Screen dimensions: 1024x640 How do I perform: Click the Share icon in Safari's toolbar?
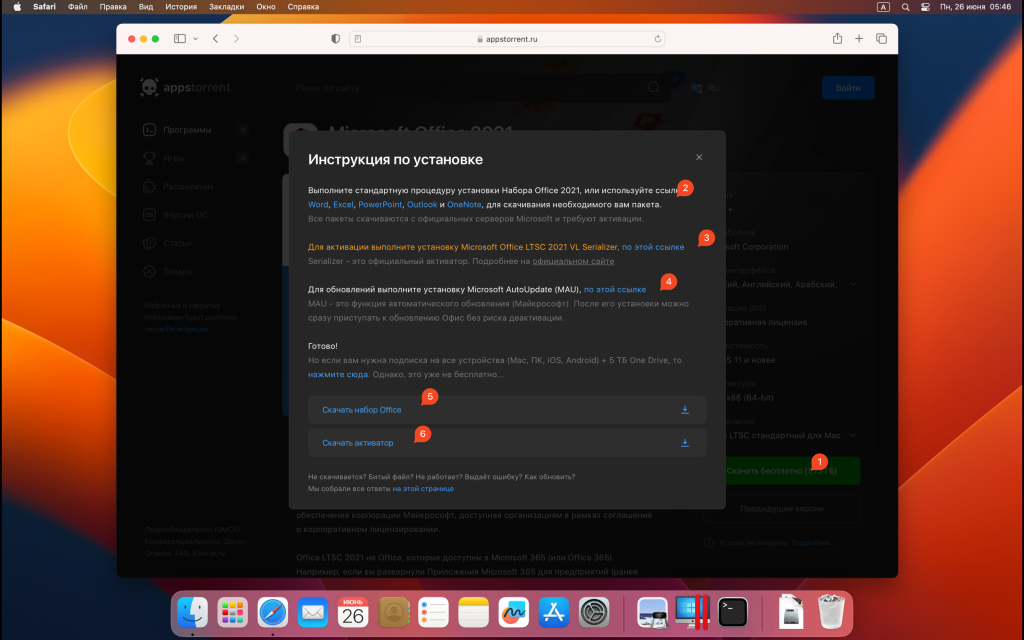[838, 38]
